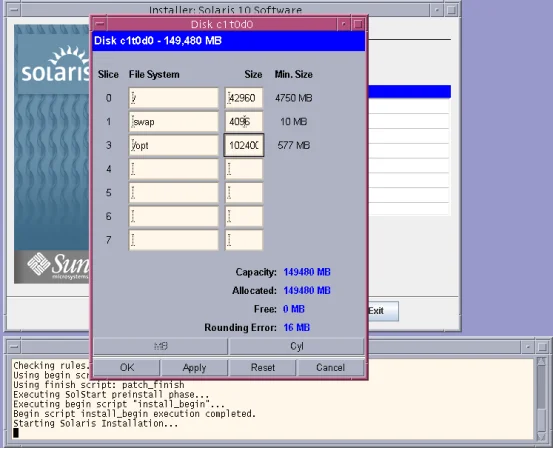553x449 pixels.
Task: Cancel the Disk c1t0d0 dialog
Action: coord(330,368)
